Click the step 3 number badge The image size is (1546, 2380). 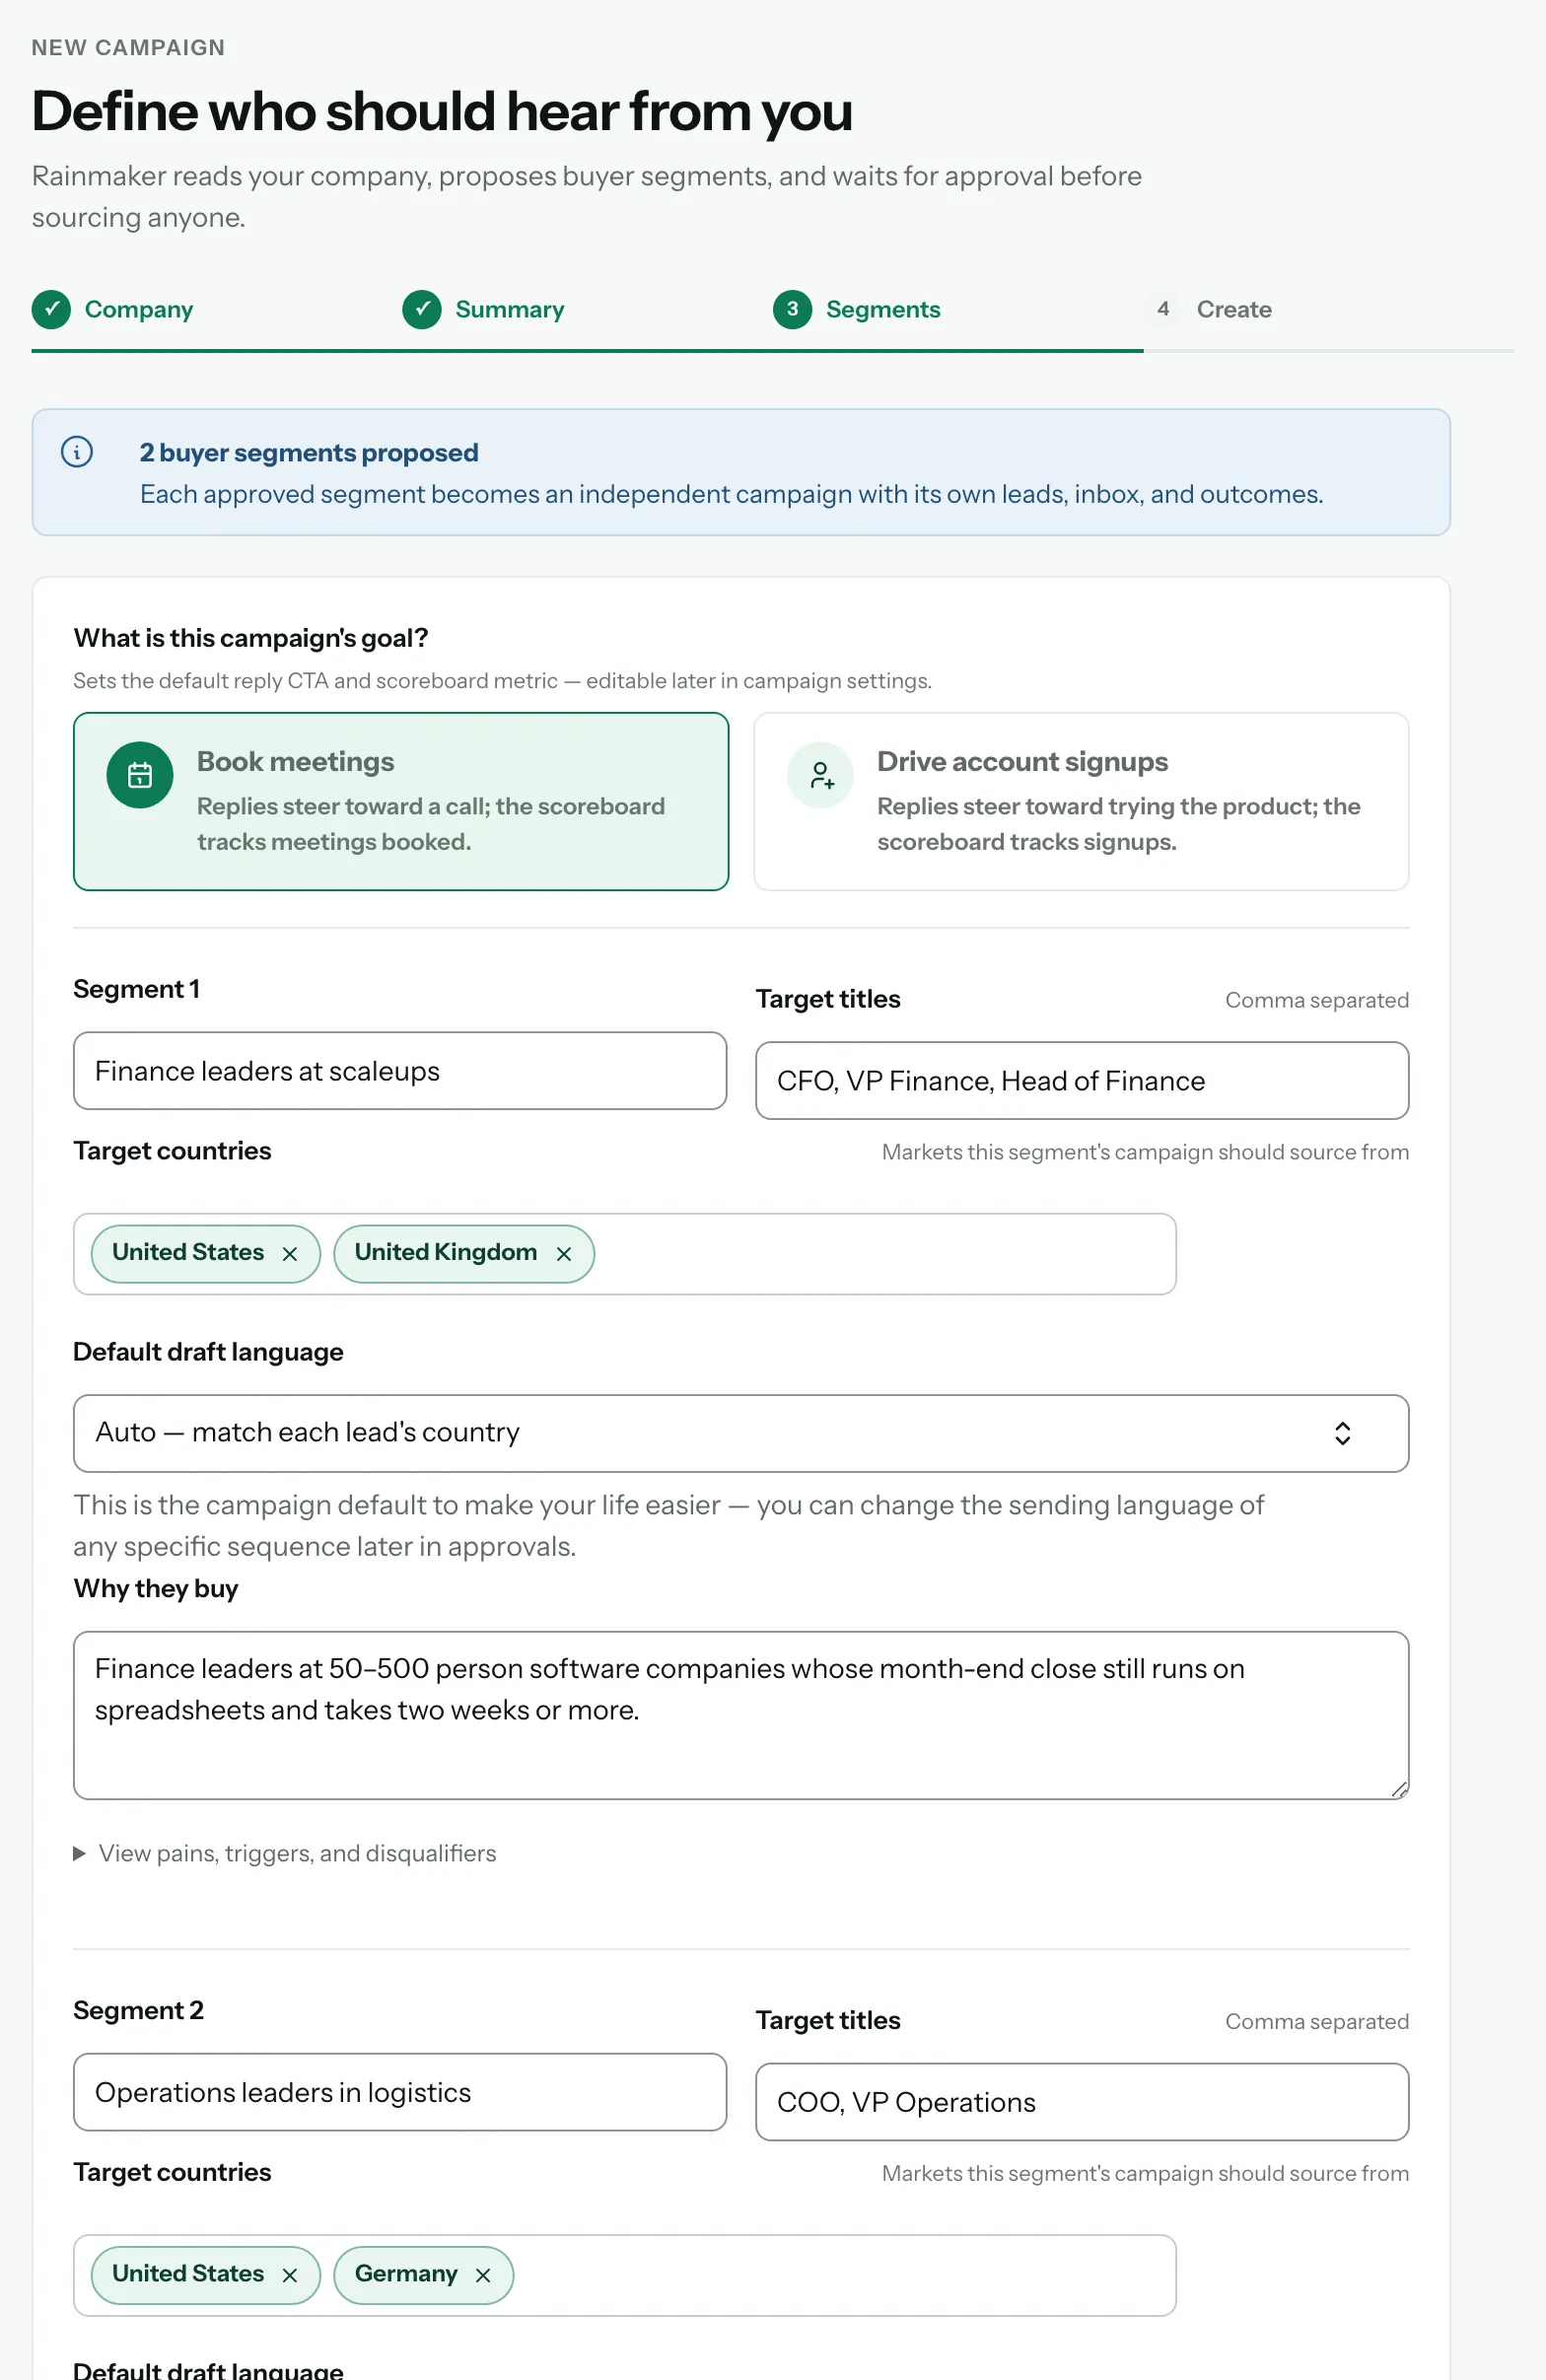click(x=792, y=309)
